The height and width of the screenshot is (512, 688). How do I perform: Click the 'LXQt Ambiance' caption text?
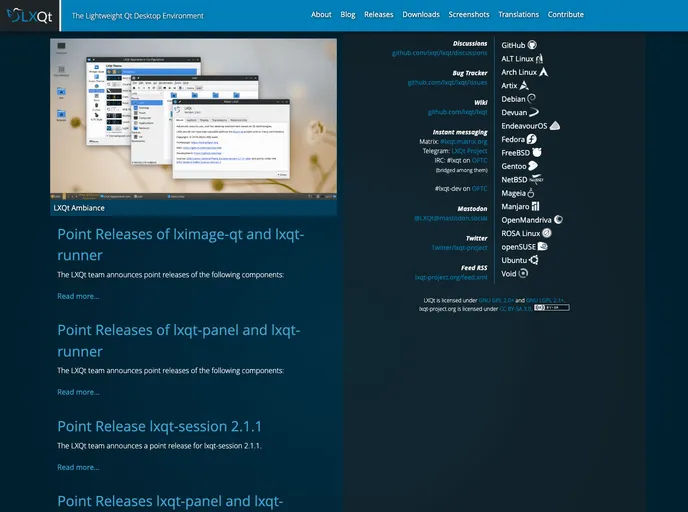tap(79, 208)
